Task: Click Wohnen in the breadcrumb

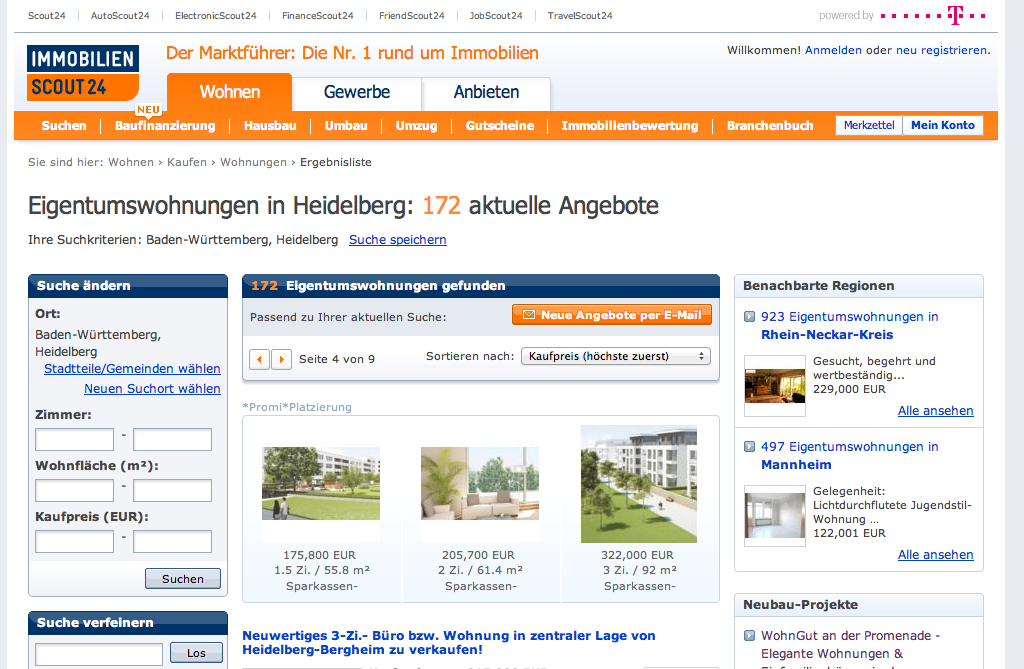Action: click(131, 162)
